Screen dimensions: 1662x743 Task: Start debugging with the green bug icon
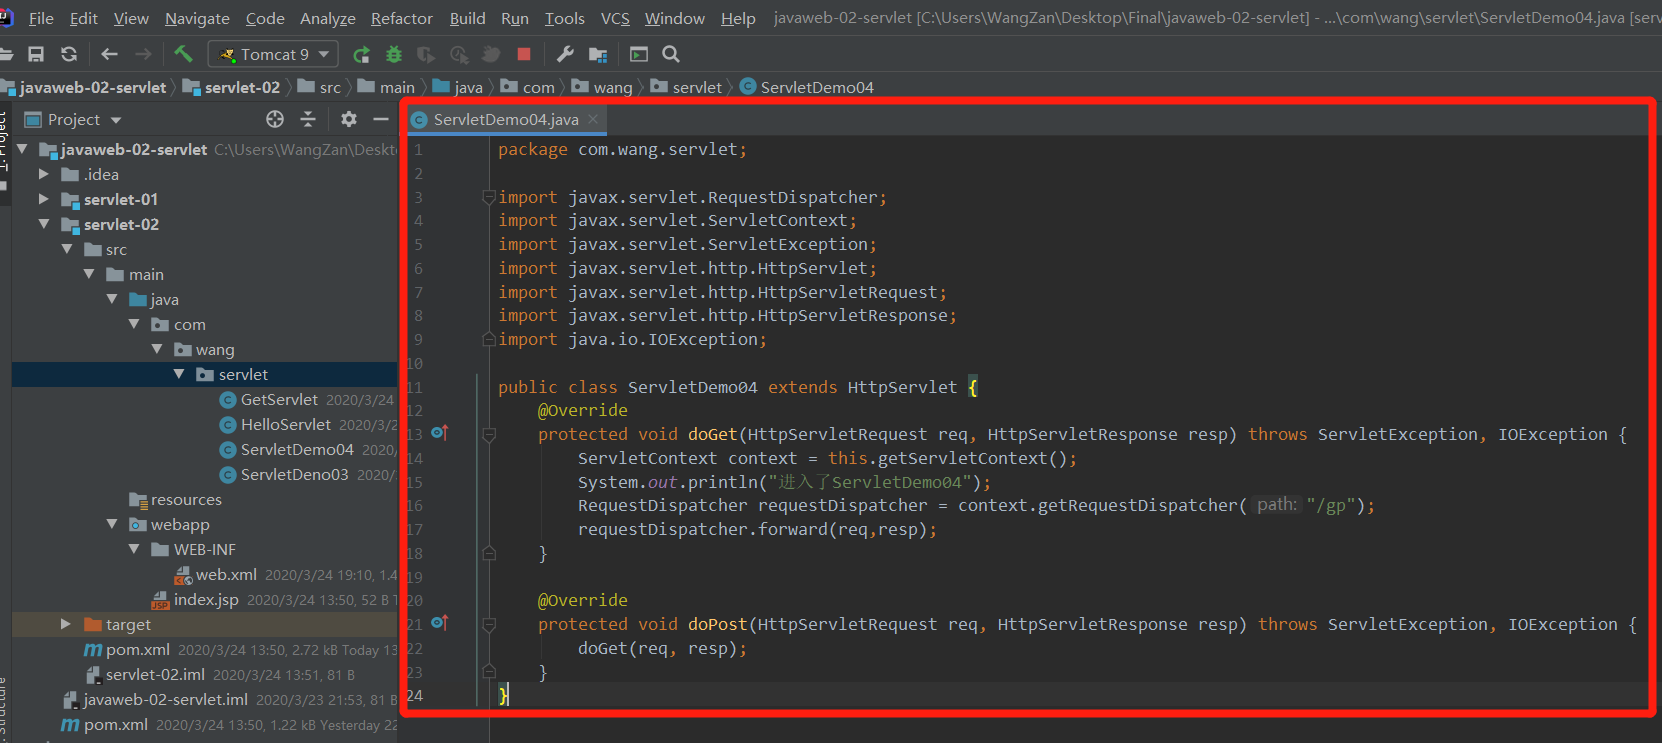click(394, 54)
